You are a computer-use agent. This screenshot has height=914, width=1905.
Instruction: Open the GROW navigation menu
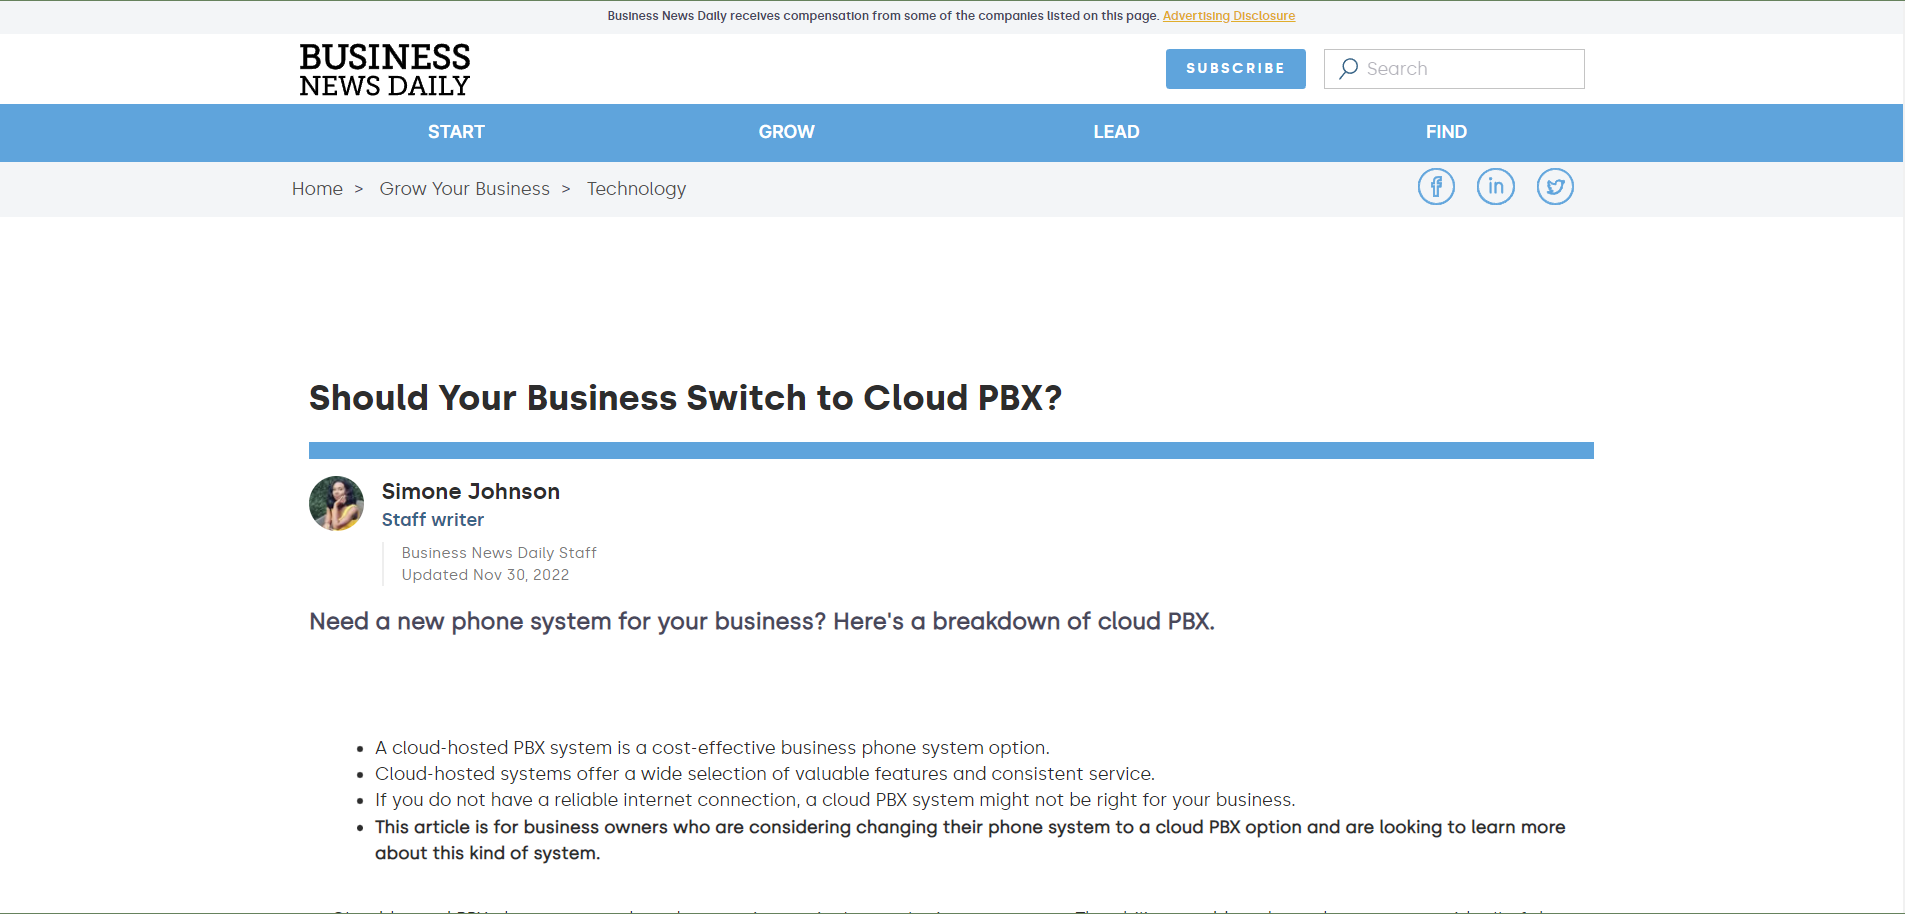tap(786, 132)
